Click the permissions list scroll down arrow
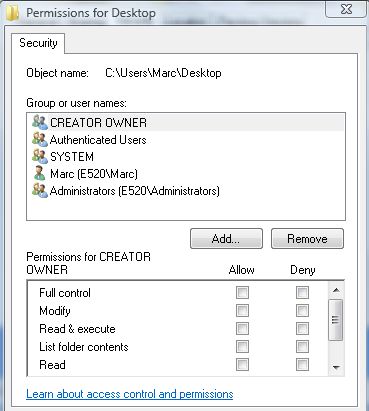The height and width of the screenshot is (411, 369). point(336,367)
